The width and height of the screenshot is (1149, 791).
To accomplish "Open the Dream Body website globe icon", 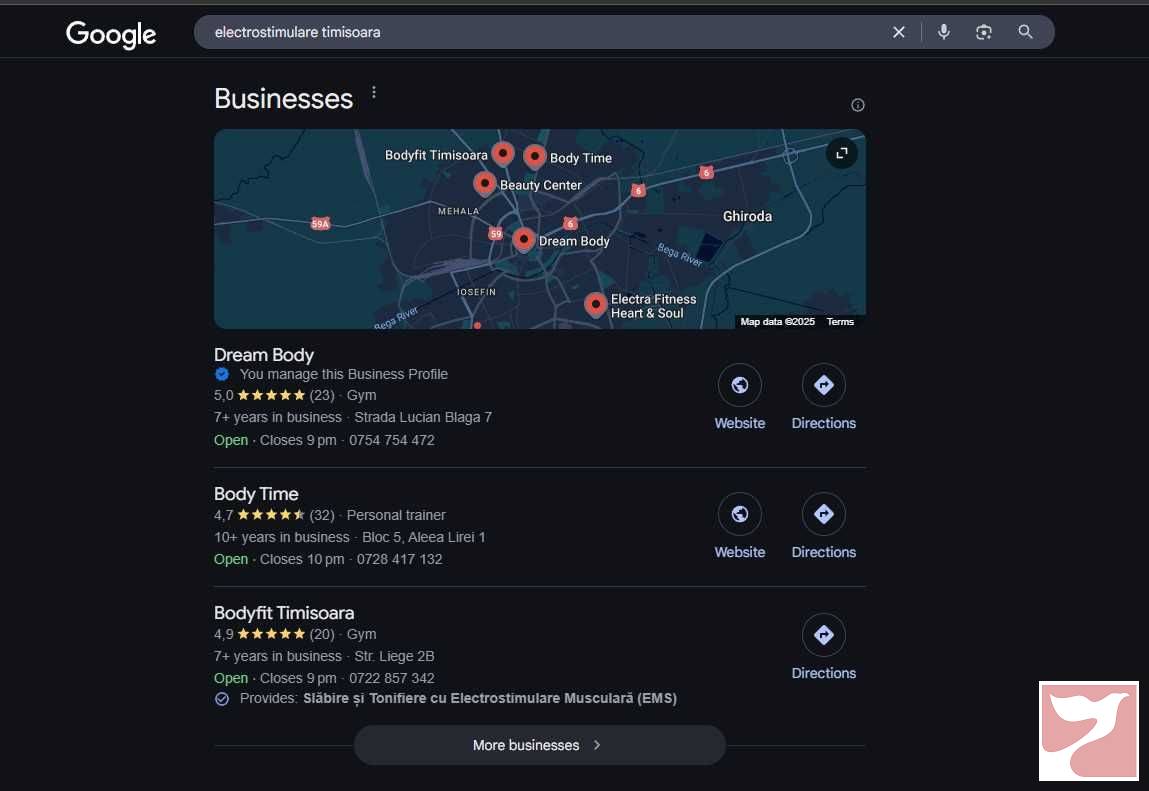I will (739, 385).
